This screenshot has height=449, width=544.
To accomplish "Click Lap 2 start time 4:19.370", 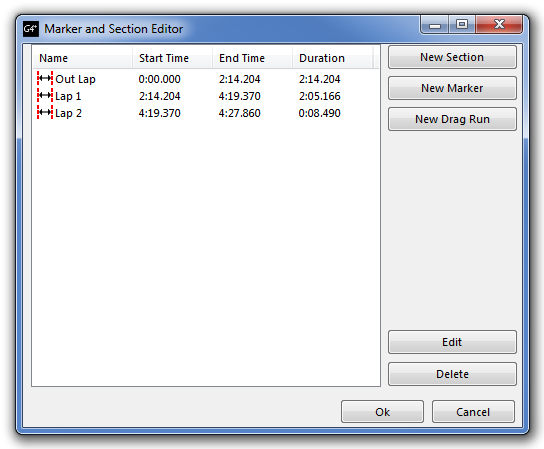I will tap(160, 113).
